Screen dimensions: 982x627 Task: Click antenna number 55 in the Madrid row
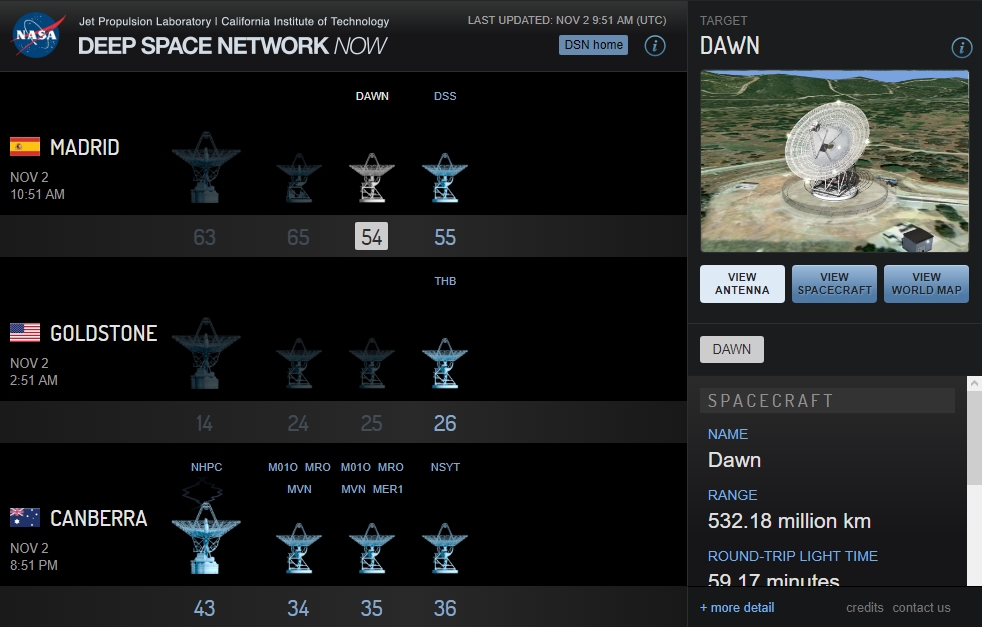click(445, 237)
